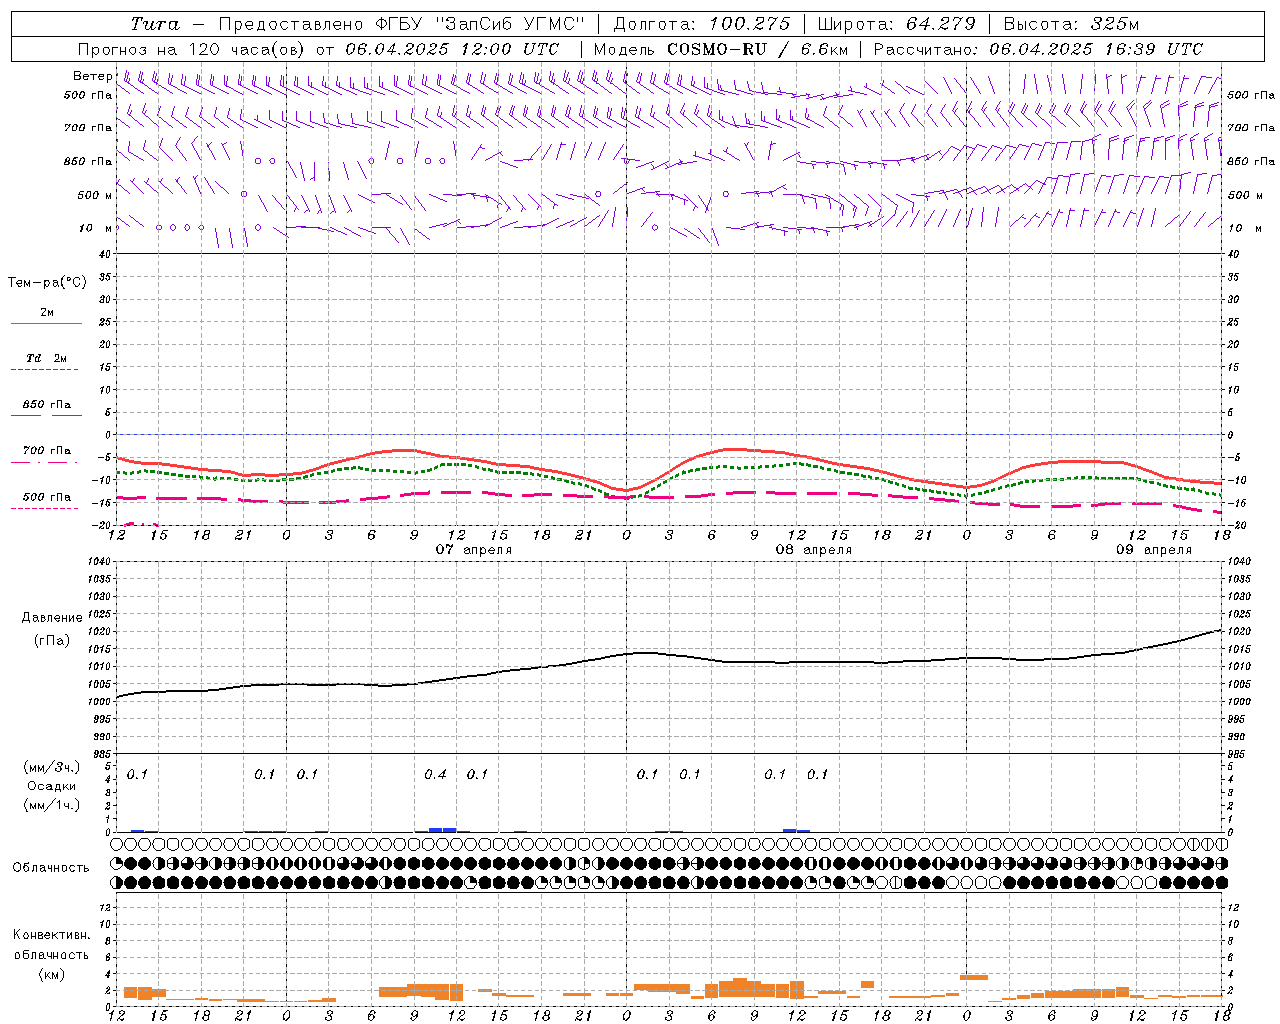1280x1024 pixels.
Task: Click the "Высота: 325м" header field
Action: 1071,24
